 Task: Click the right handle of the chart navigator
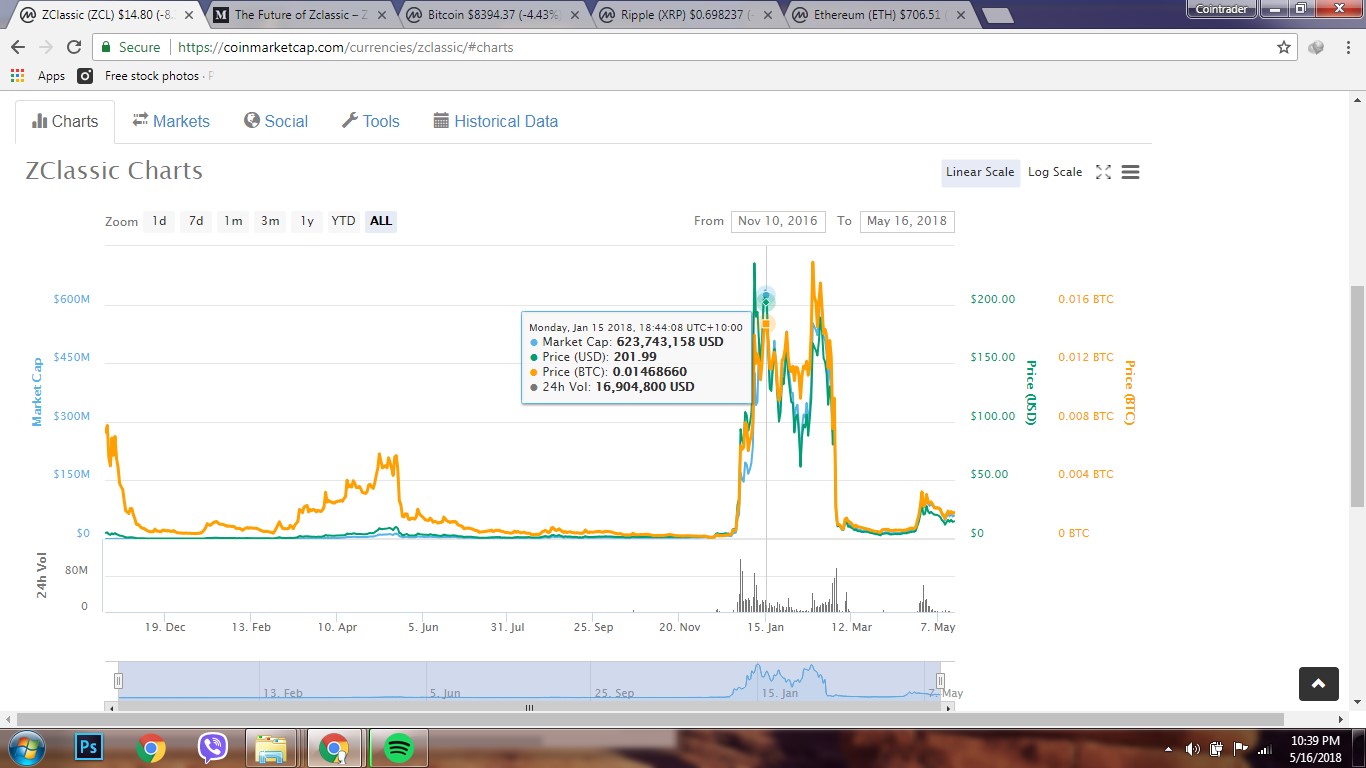pos(940,681)
